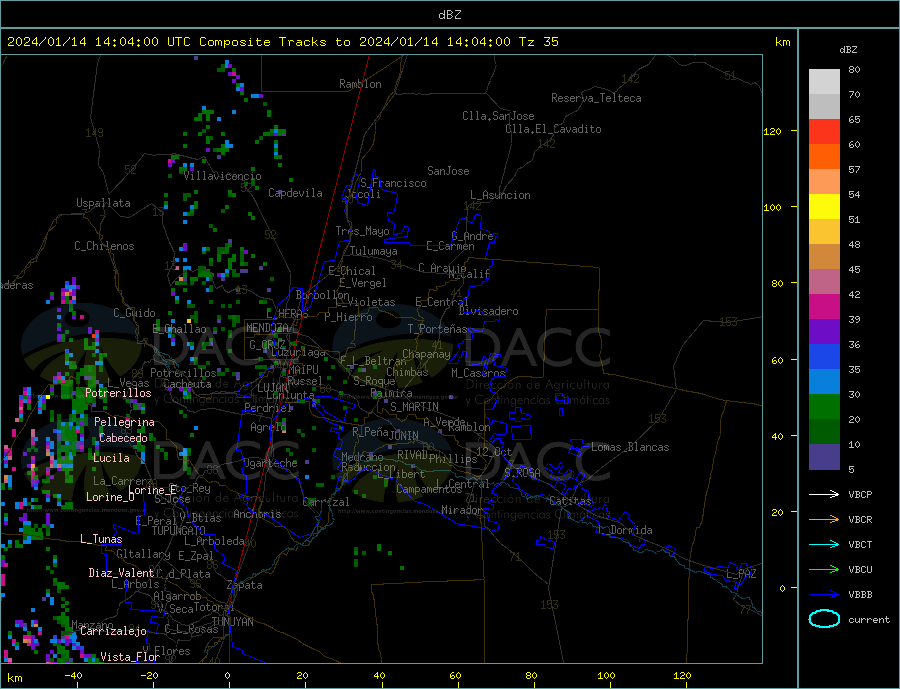900x689 pixels.
Task: Click the 'L_Asuncion' map label
Action: 500,195
